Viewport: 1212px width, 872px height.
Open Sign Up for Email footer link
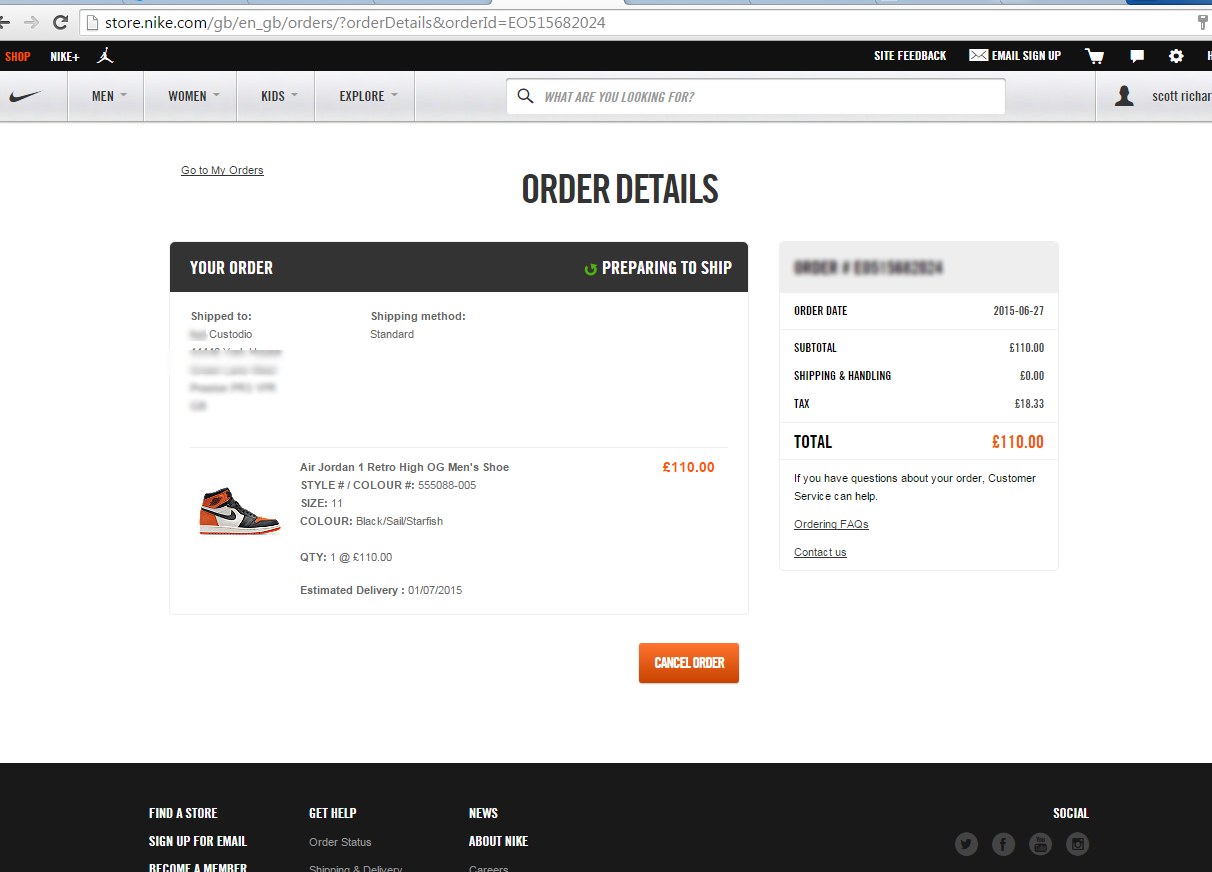[x=198, y=841]
